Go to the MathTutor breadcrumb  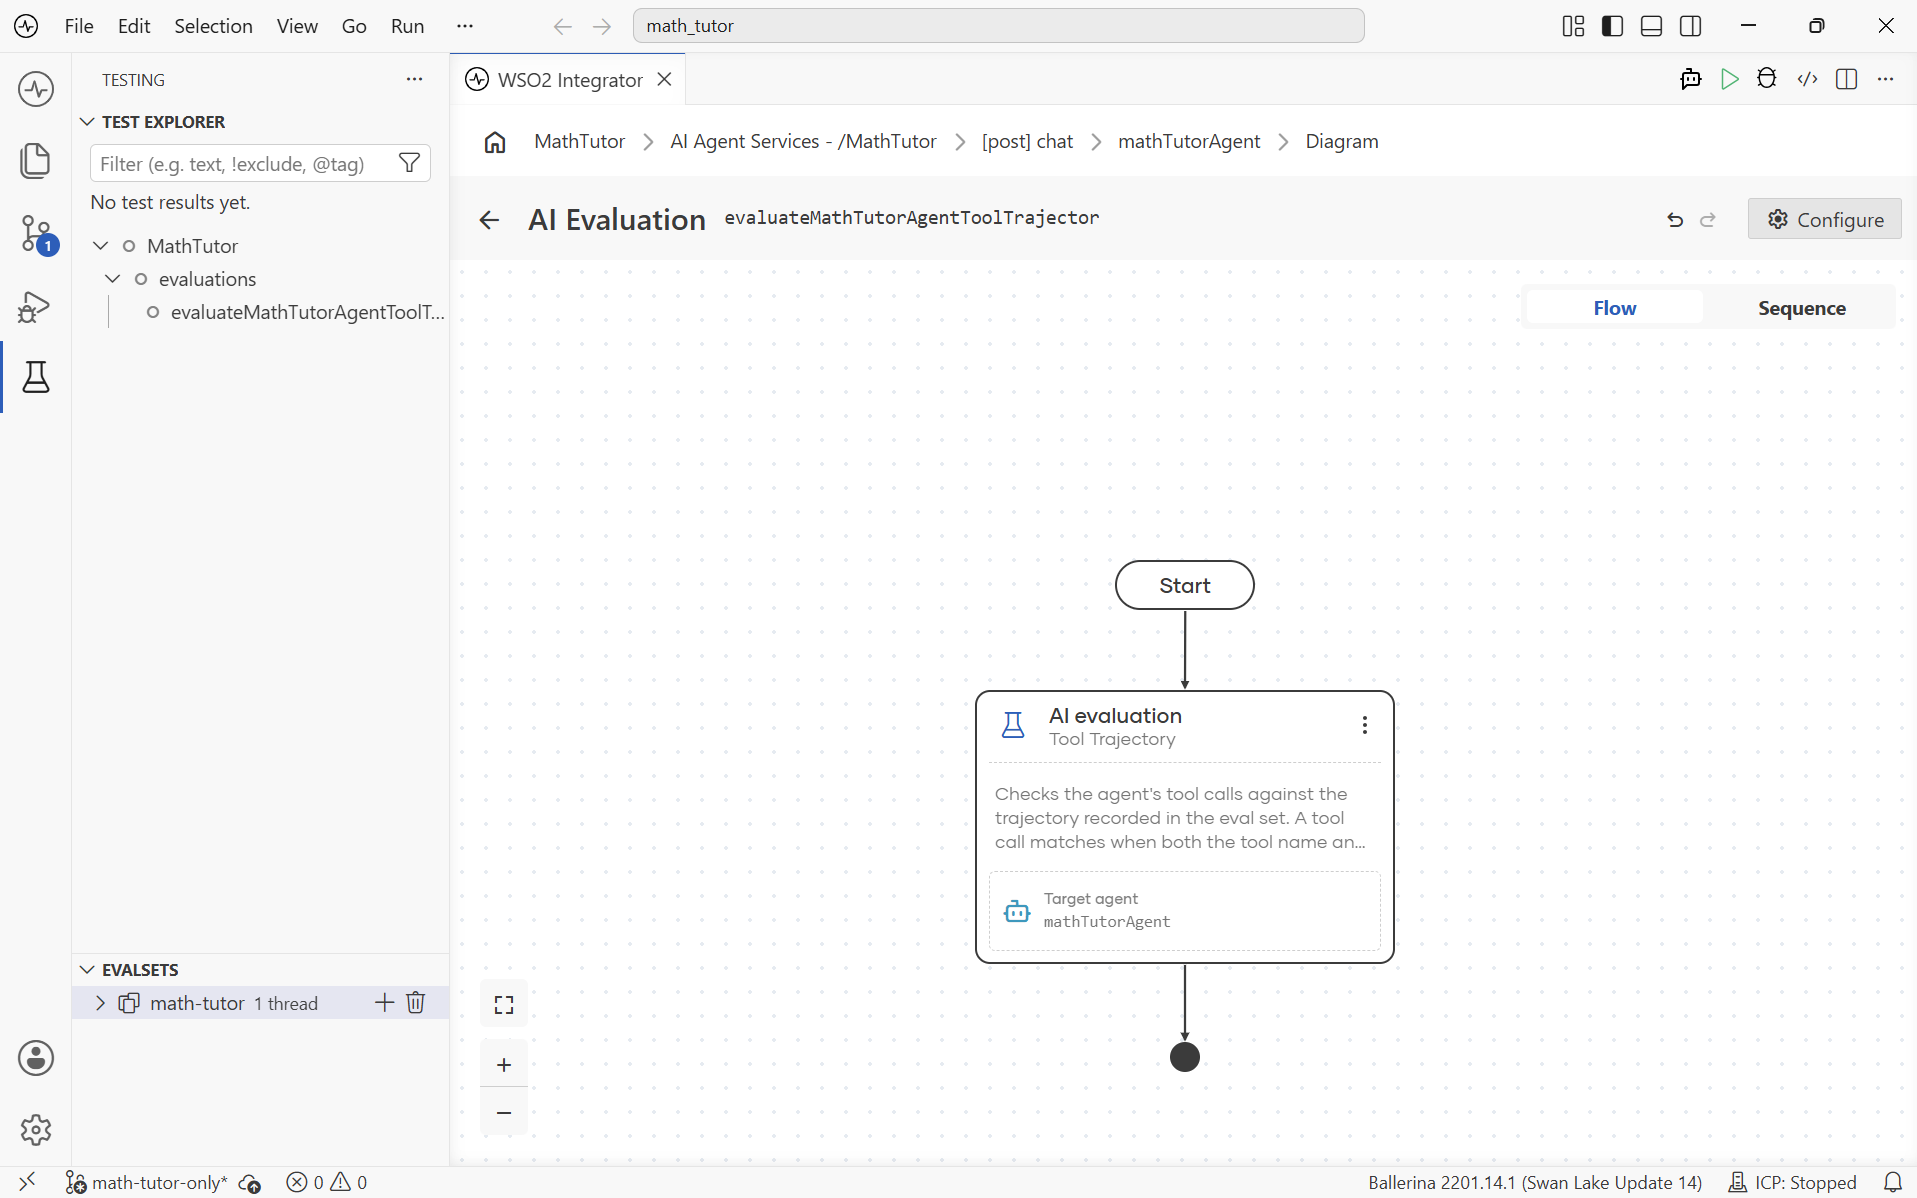(579, 142)
